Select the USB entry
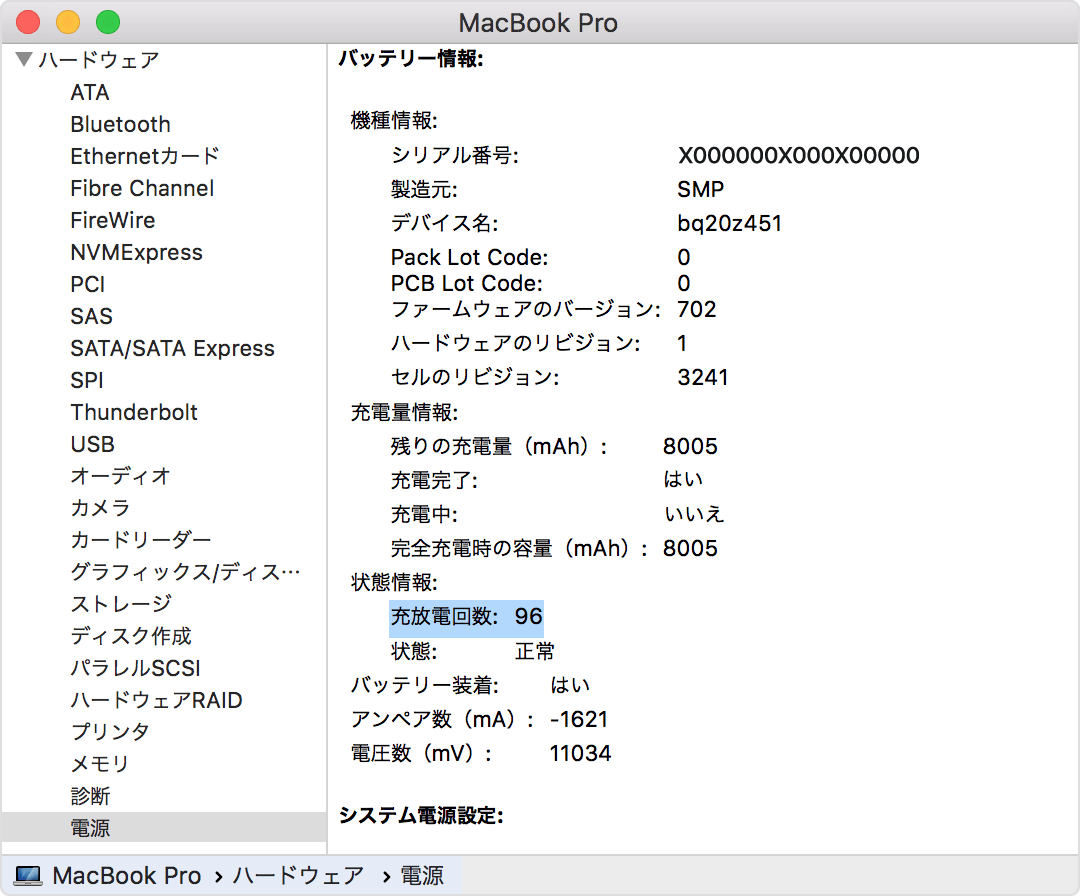Image resolution: width=1080 pixels, height=896 pixels. click(x=92, y=444)
